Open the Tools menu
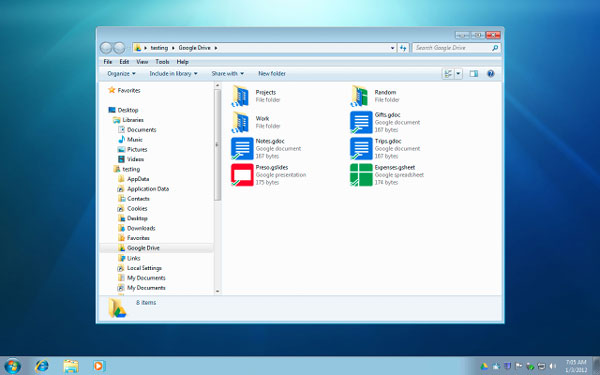Screen dimensions: 600x375 click(x=162, y=62)
